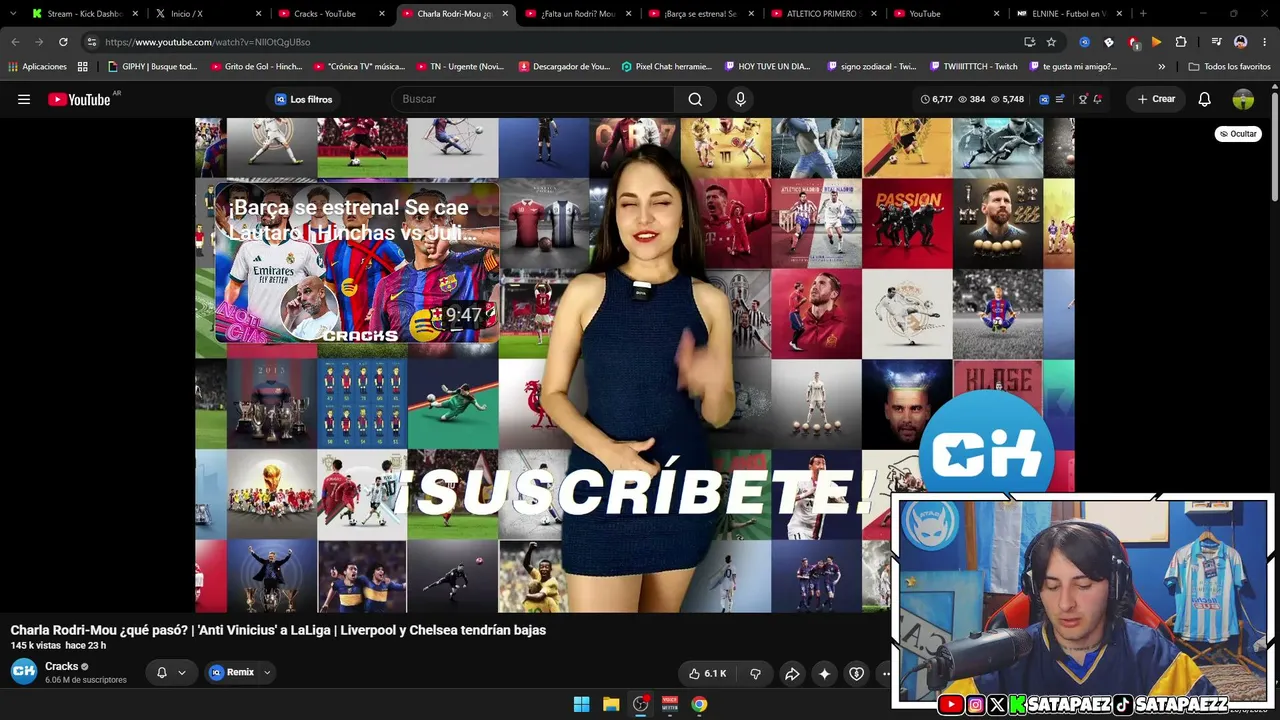1280x720 pixels.
Task: Open the Aplicaciones apps shortcut in bookmarks bar
Action: pos(37,67)
